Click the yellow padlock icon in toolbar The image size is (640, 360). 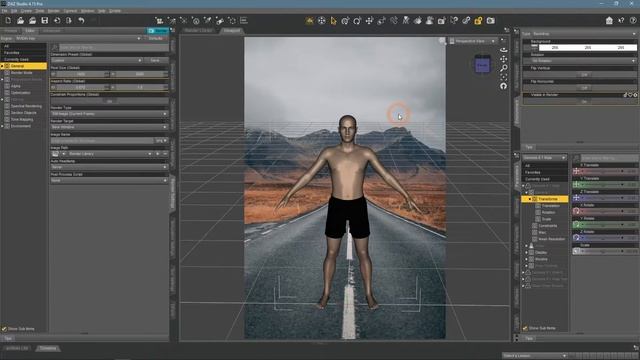[x=478, y=20]
